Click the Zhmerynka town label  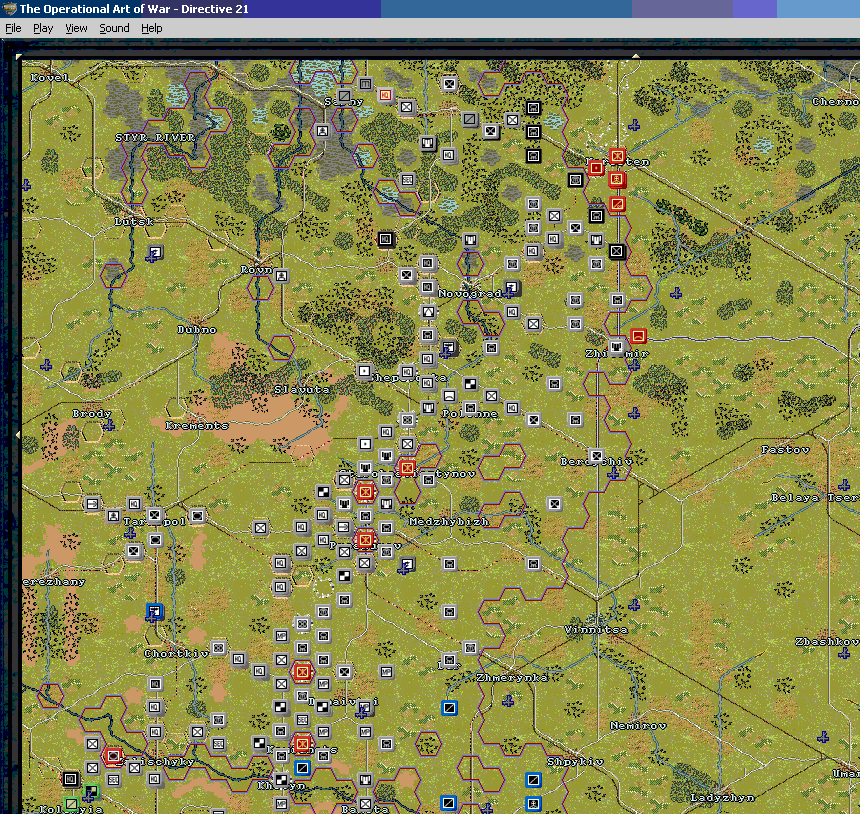(x=512, y=677)
